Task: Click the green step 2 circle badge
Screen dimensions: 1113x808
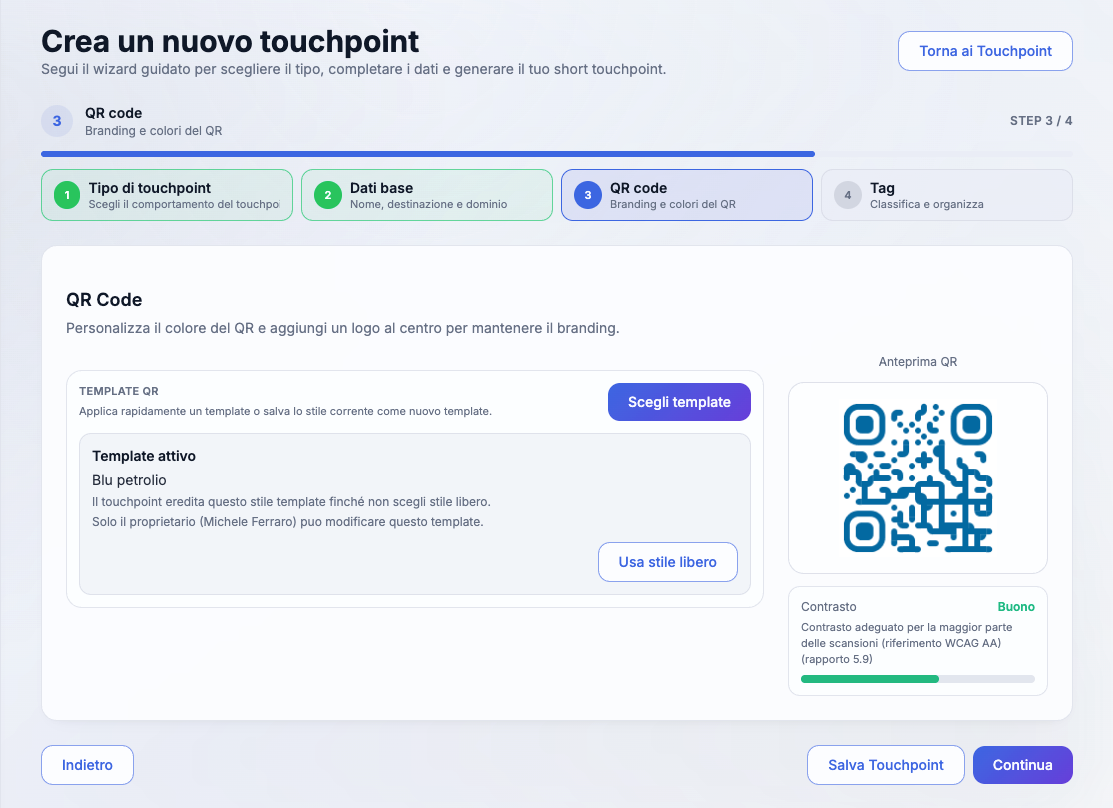Action: pyautogui.click(x=328, y=195)
